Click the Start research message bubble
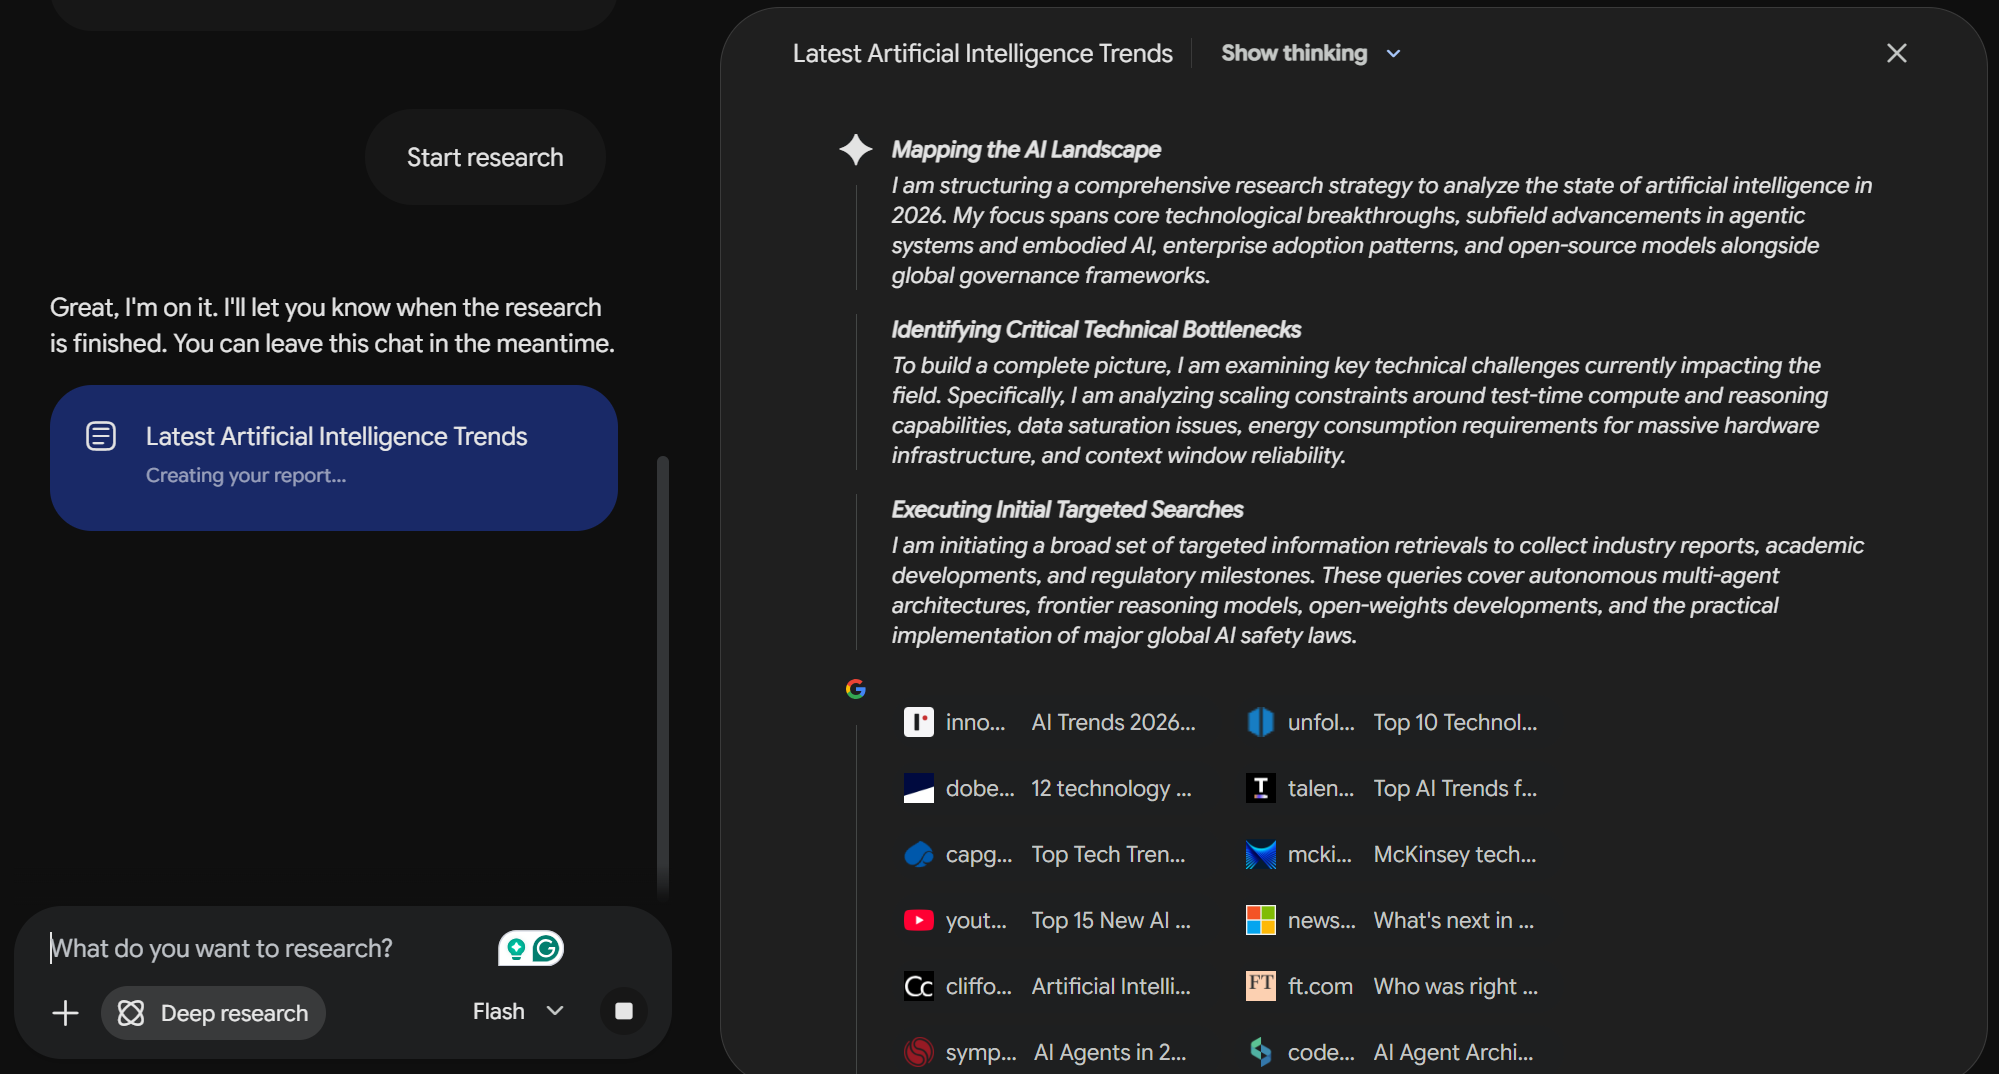Screen dimensions: 1999x1074 click(x=485, y=157)
